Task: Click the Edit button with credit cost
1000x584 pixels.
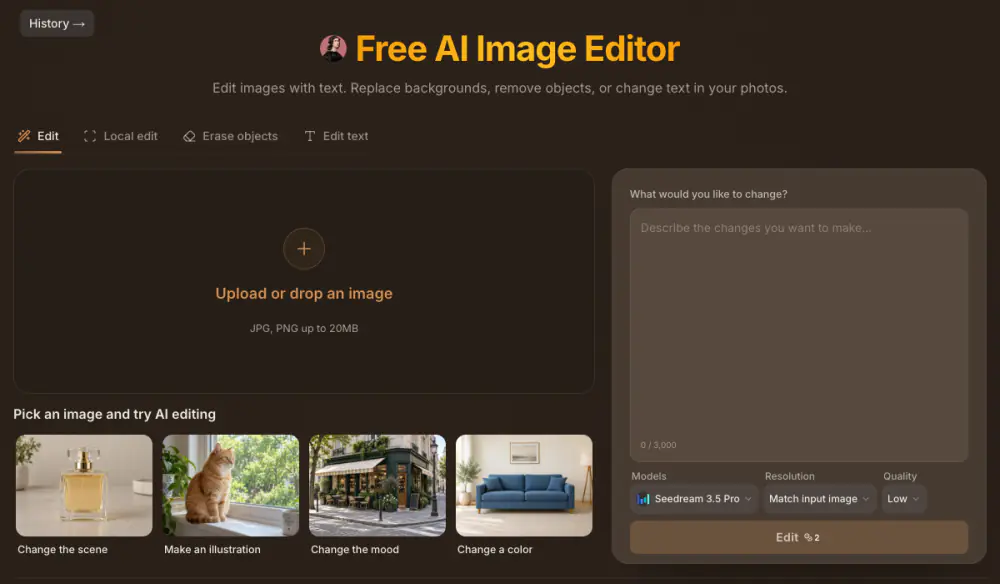Action: (799, 537)
